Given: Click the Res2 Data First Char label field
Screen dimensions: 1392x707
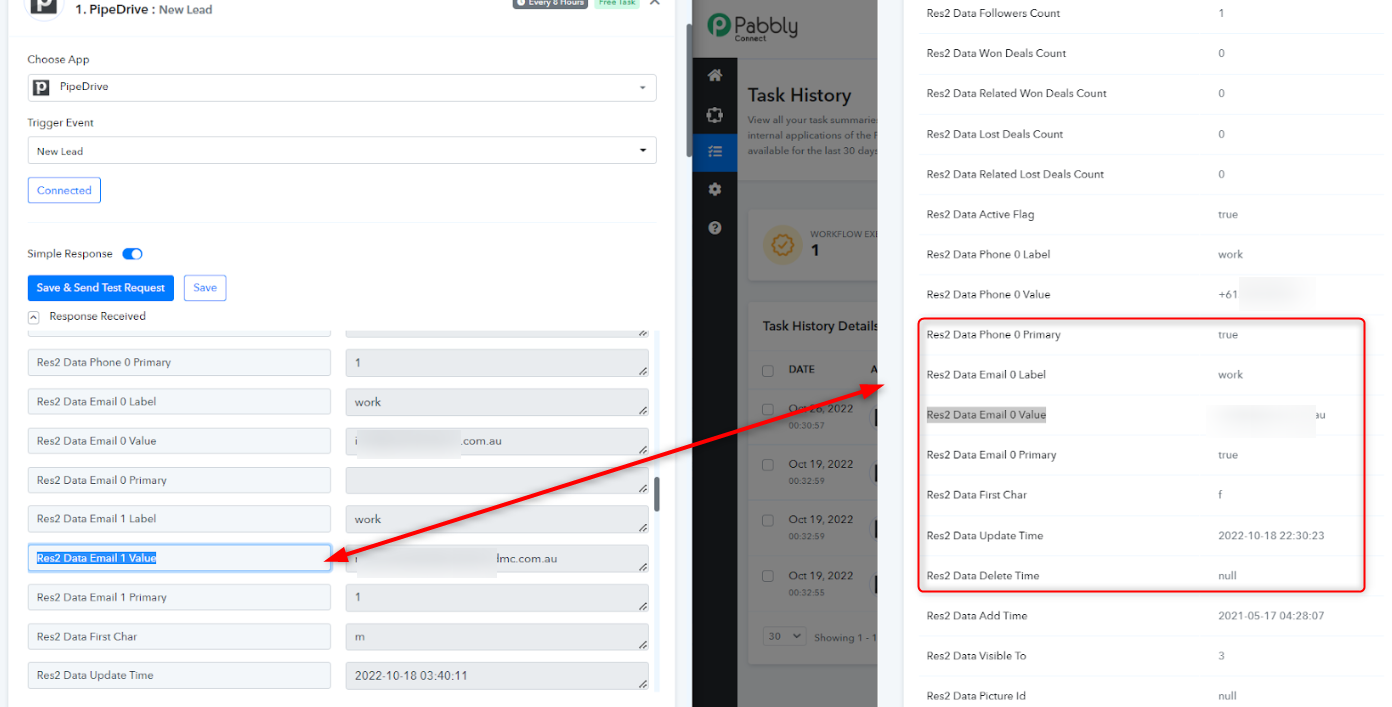Looking at the screenshot, I should [179, 637].
